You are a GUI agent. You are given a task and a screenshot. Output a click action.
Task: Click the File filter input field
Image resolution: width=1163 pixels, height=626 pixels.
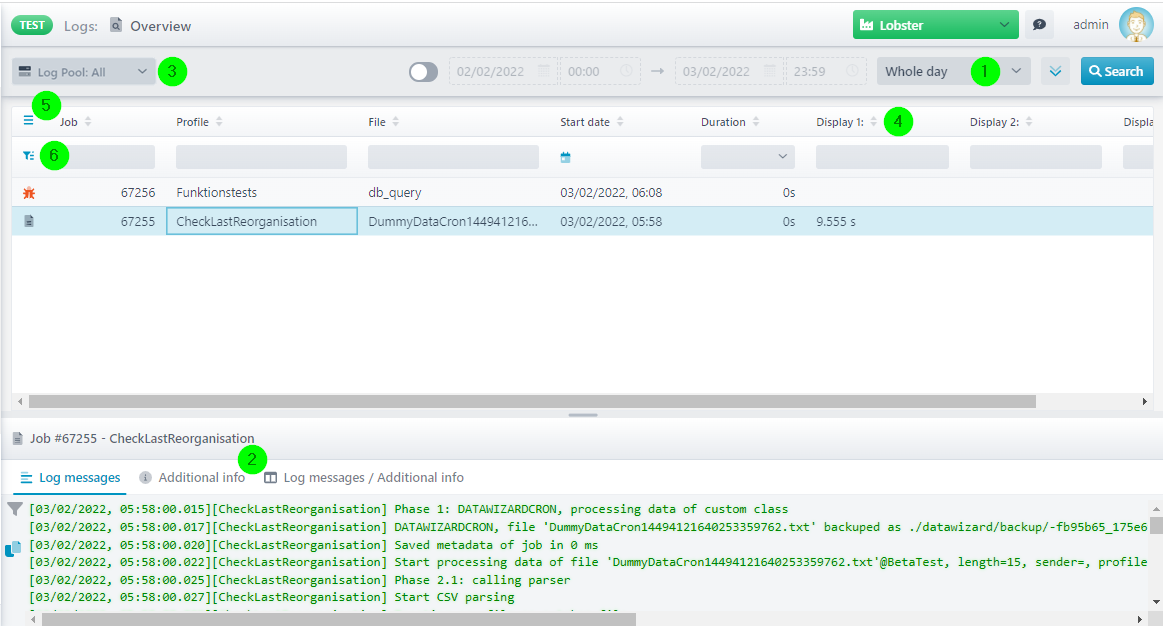[453, 156]
